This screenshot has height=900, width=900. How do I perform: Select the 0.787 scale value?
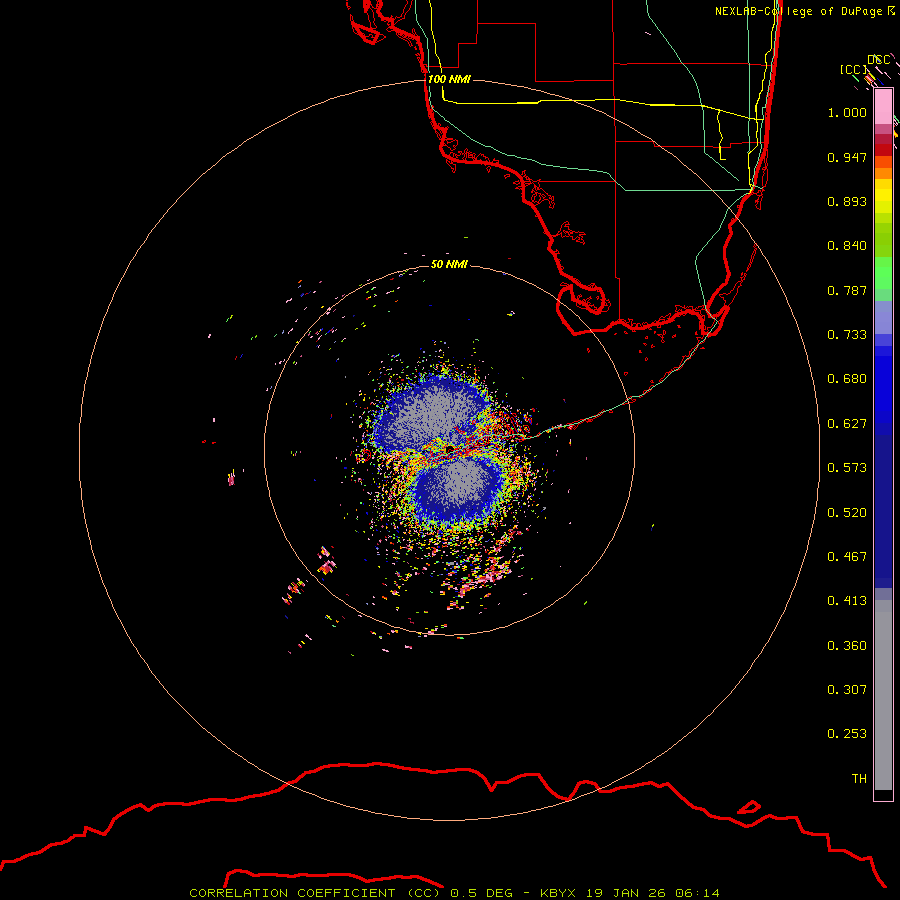click(x=847, y=290)
